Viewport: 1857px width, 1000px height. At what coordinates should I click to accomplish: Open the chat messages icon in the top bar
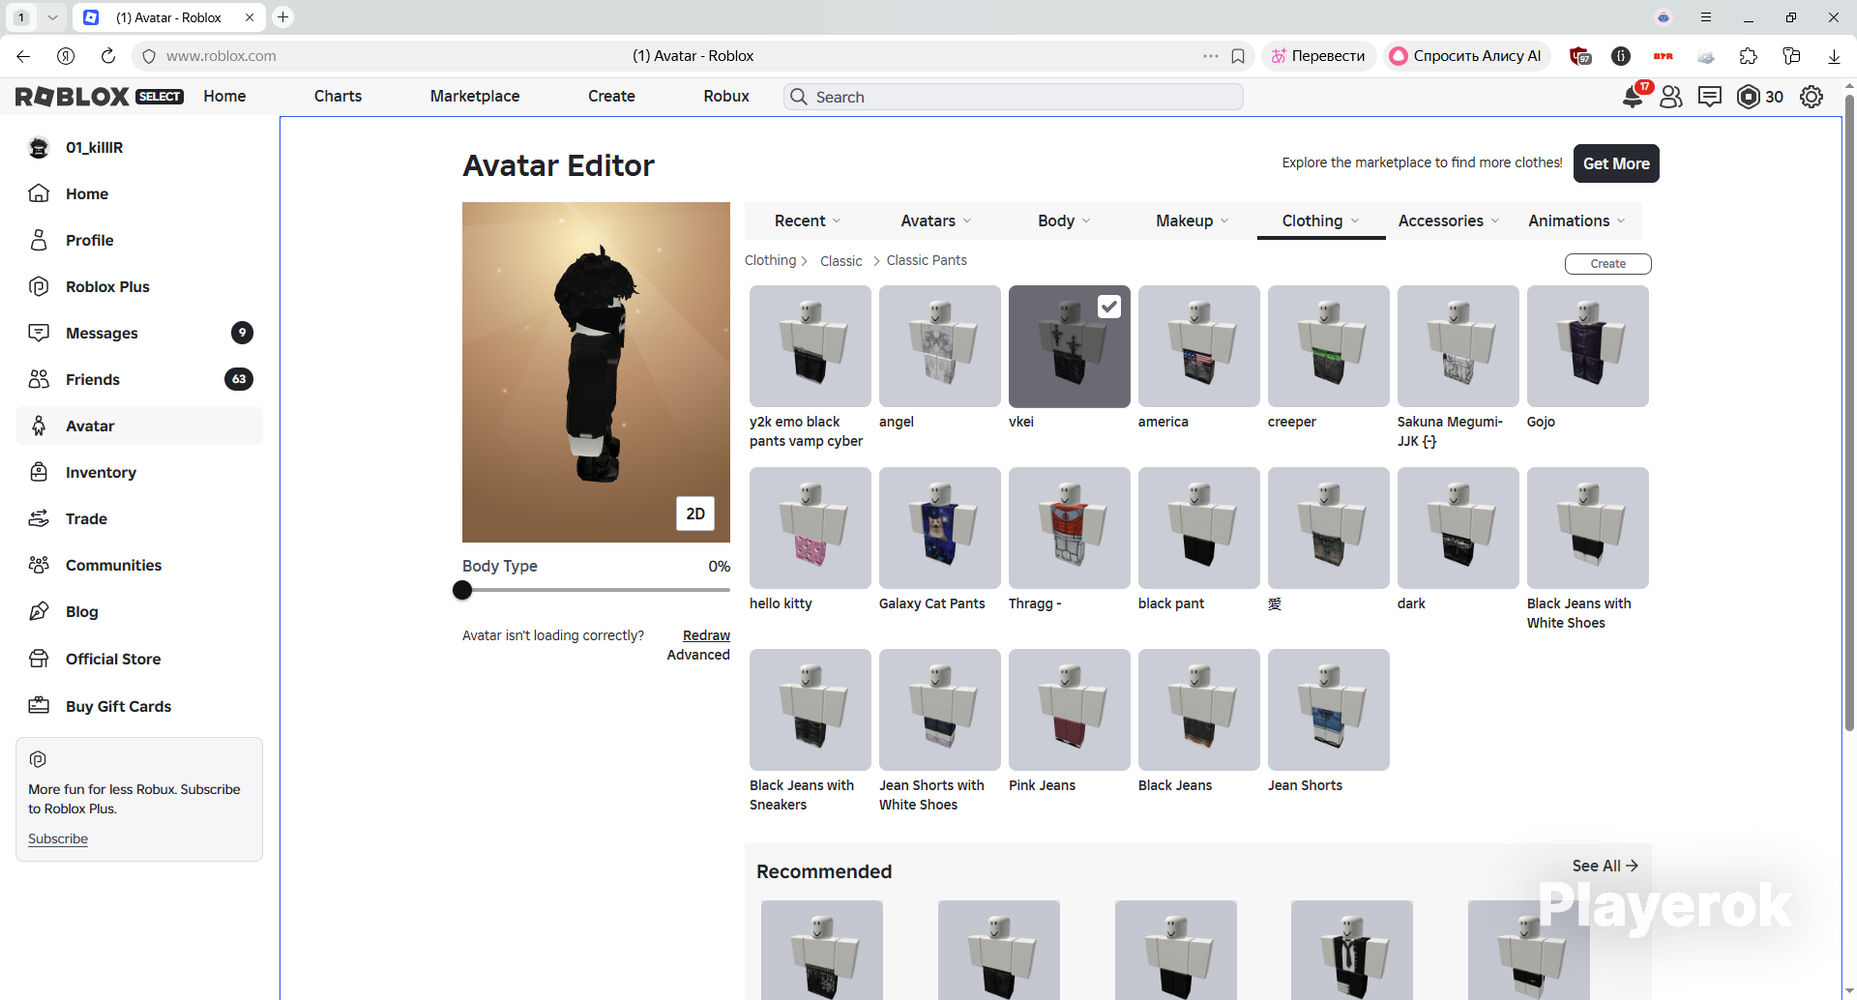click(x=1710, y=96)
